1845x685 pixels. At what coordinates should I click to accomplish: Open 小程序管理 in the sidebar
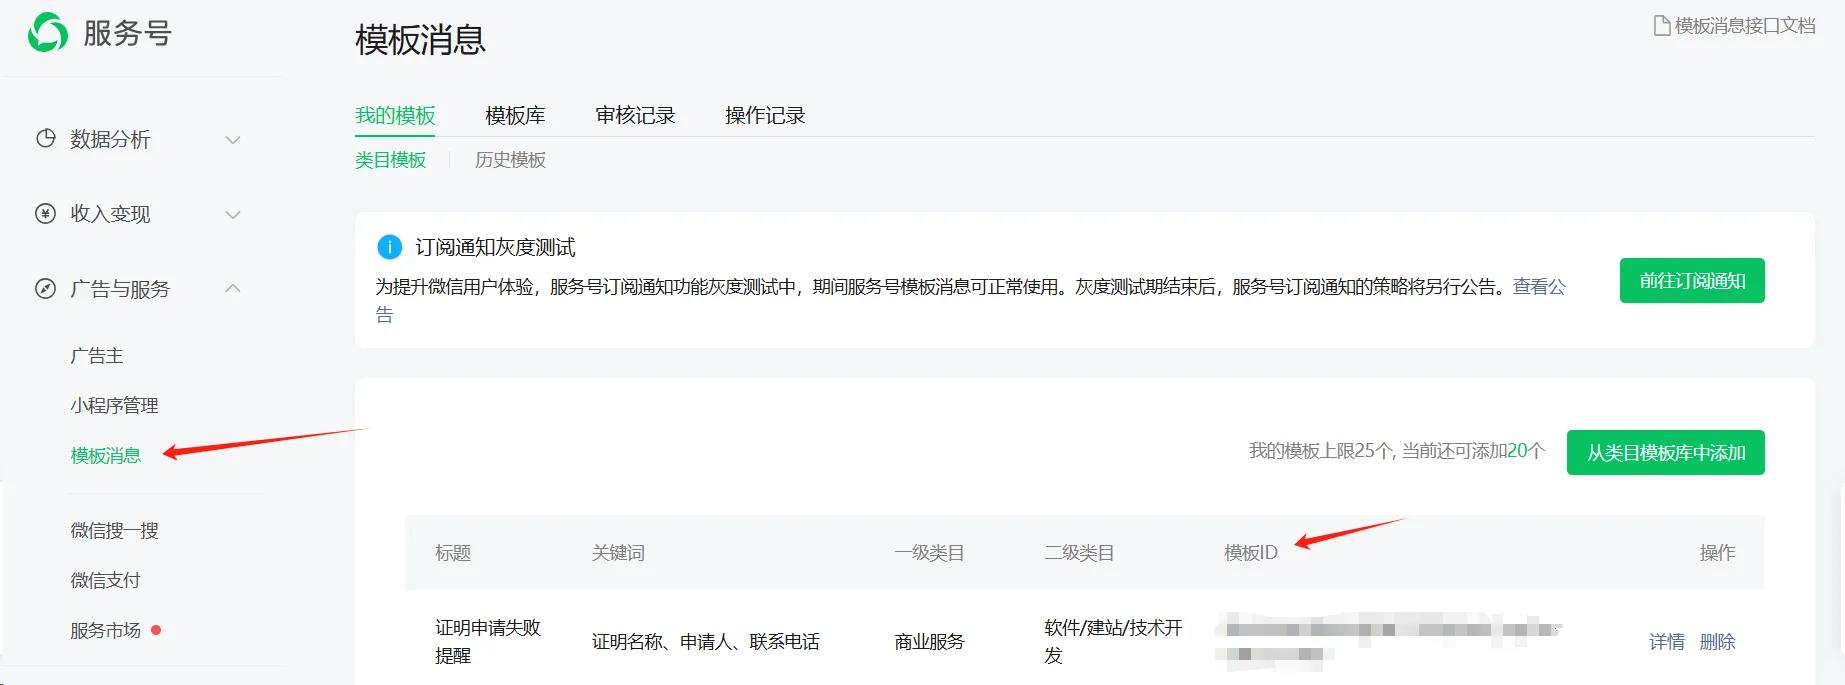pos(114,406)
